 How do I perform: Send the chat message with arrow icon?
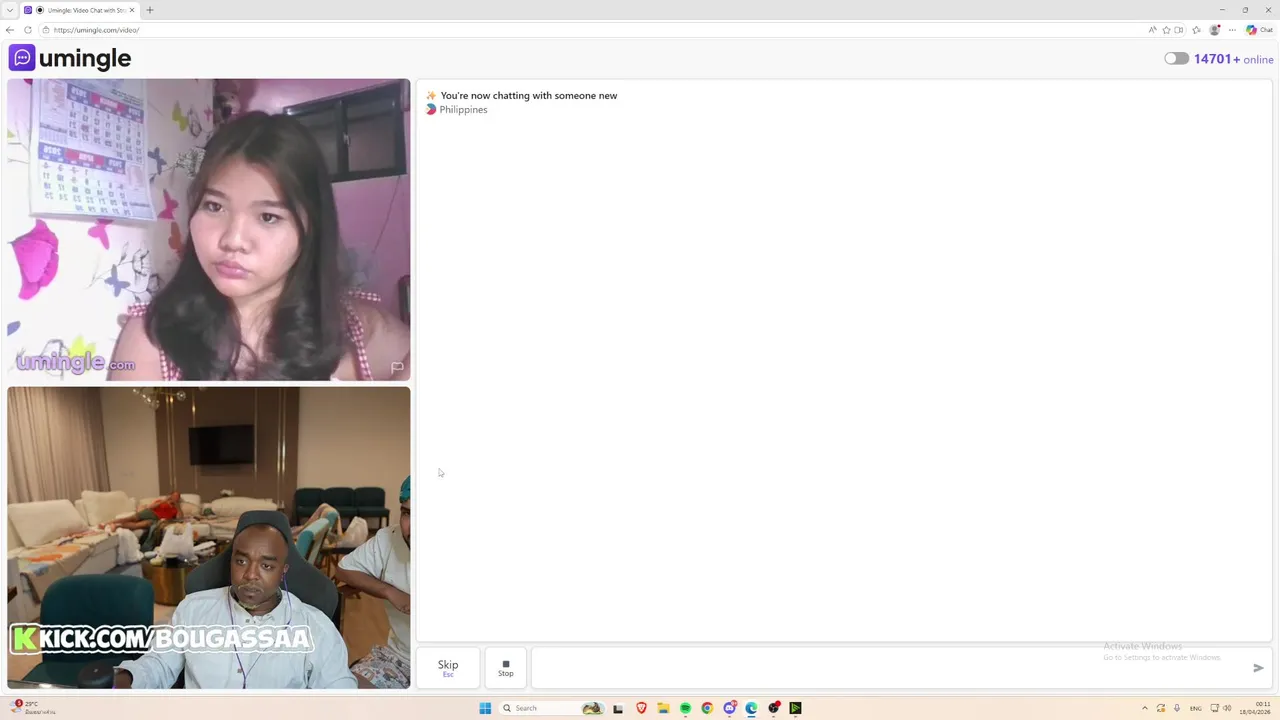[x=1258, y=668]
